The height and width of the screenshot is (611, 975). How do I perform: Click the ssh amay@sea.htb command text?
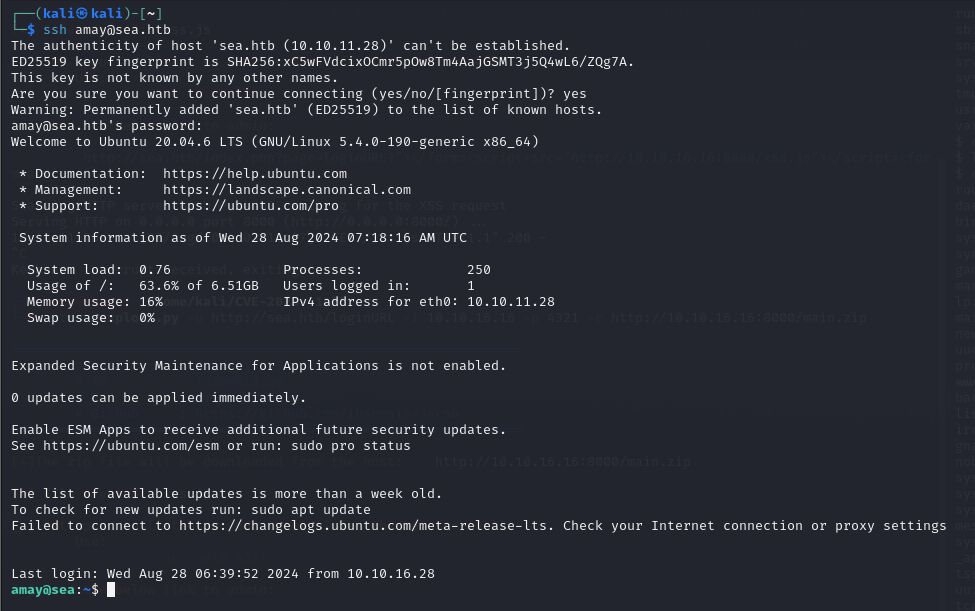[107, 29]
